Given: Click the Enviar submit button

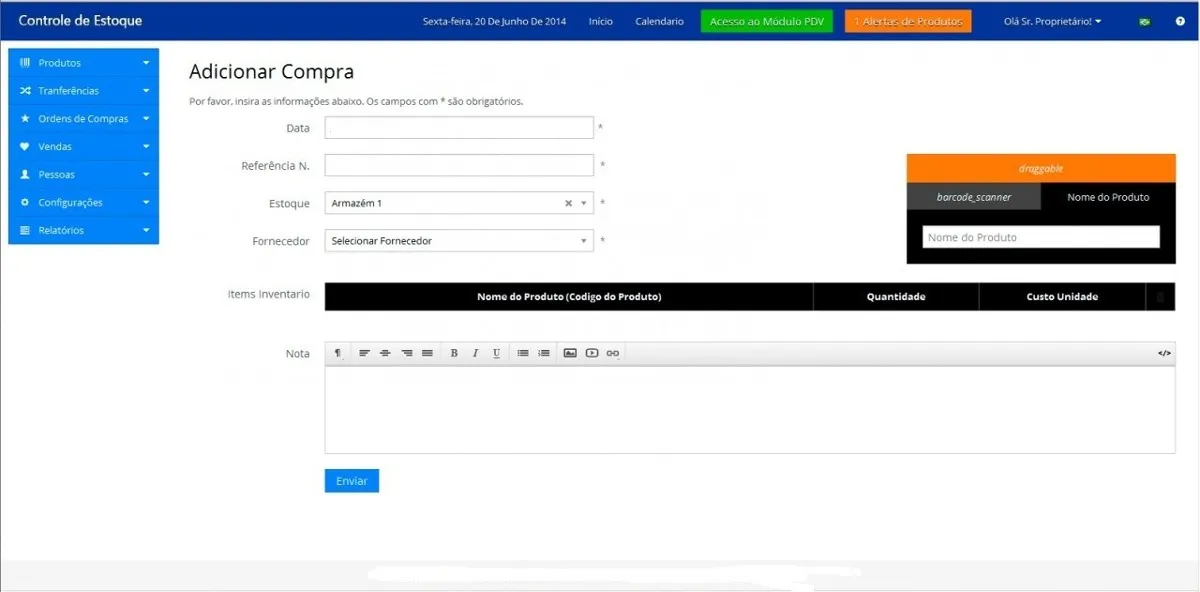Looking at the screenshot, I should tap(351, 480).
